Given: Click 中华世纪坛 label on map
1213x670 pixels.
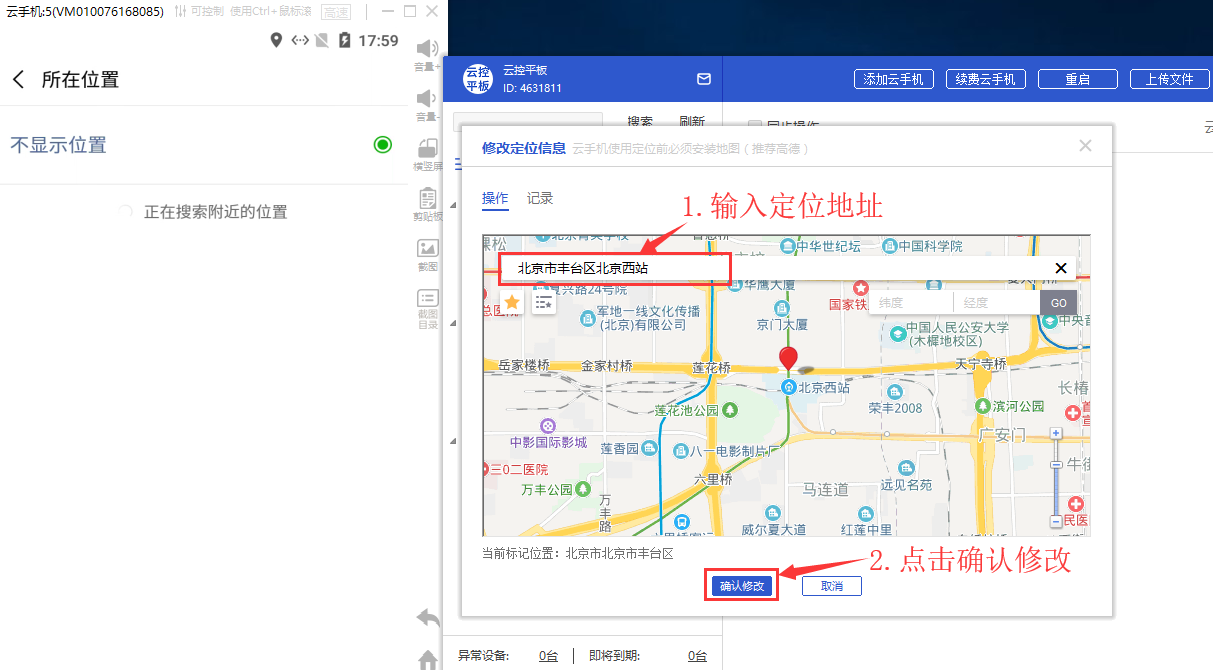Looking at the screenshot, I should coord(828,246).
